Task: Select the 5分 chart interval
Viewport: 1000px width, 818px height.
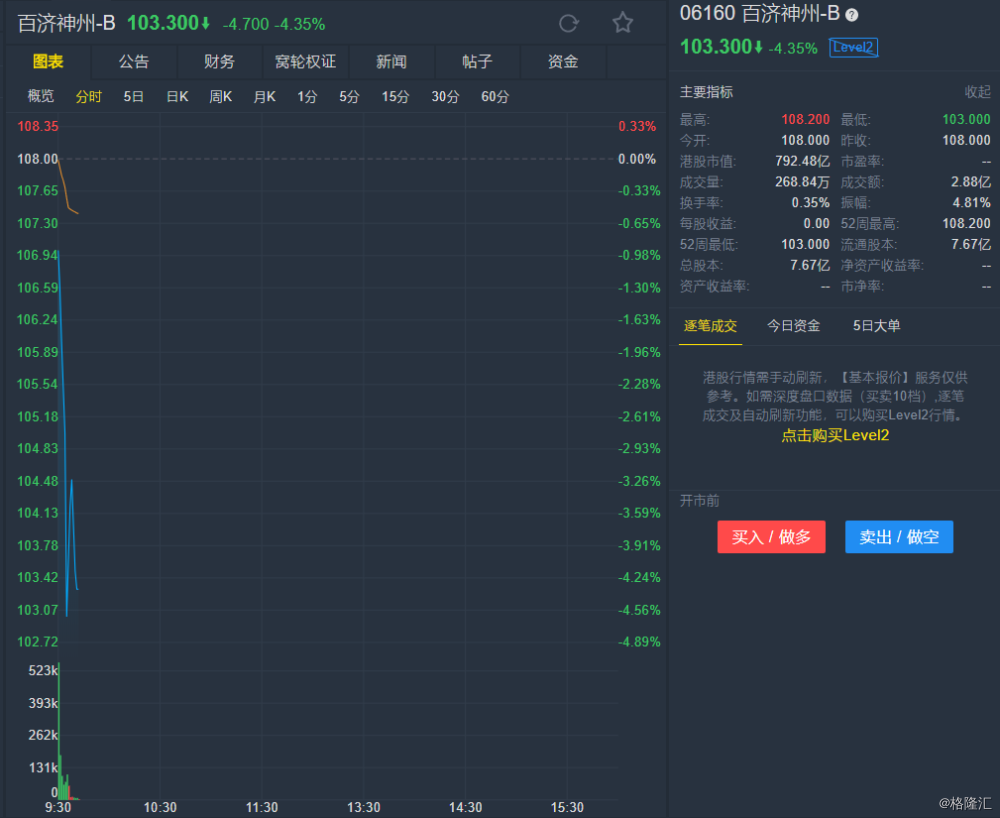Action: point(349,96)
